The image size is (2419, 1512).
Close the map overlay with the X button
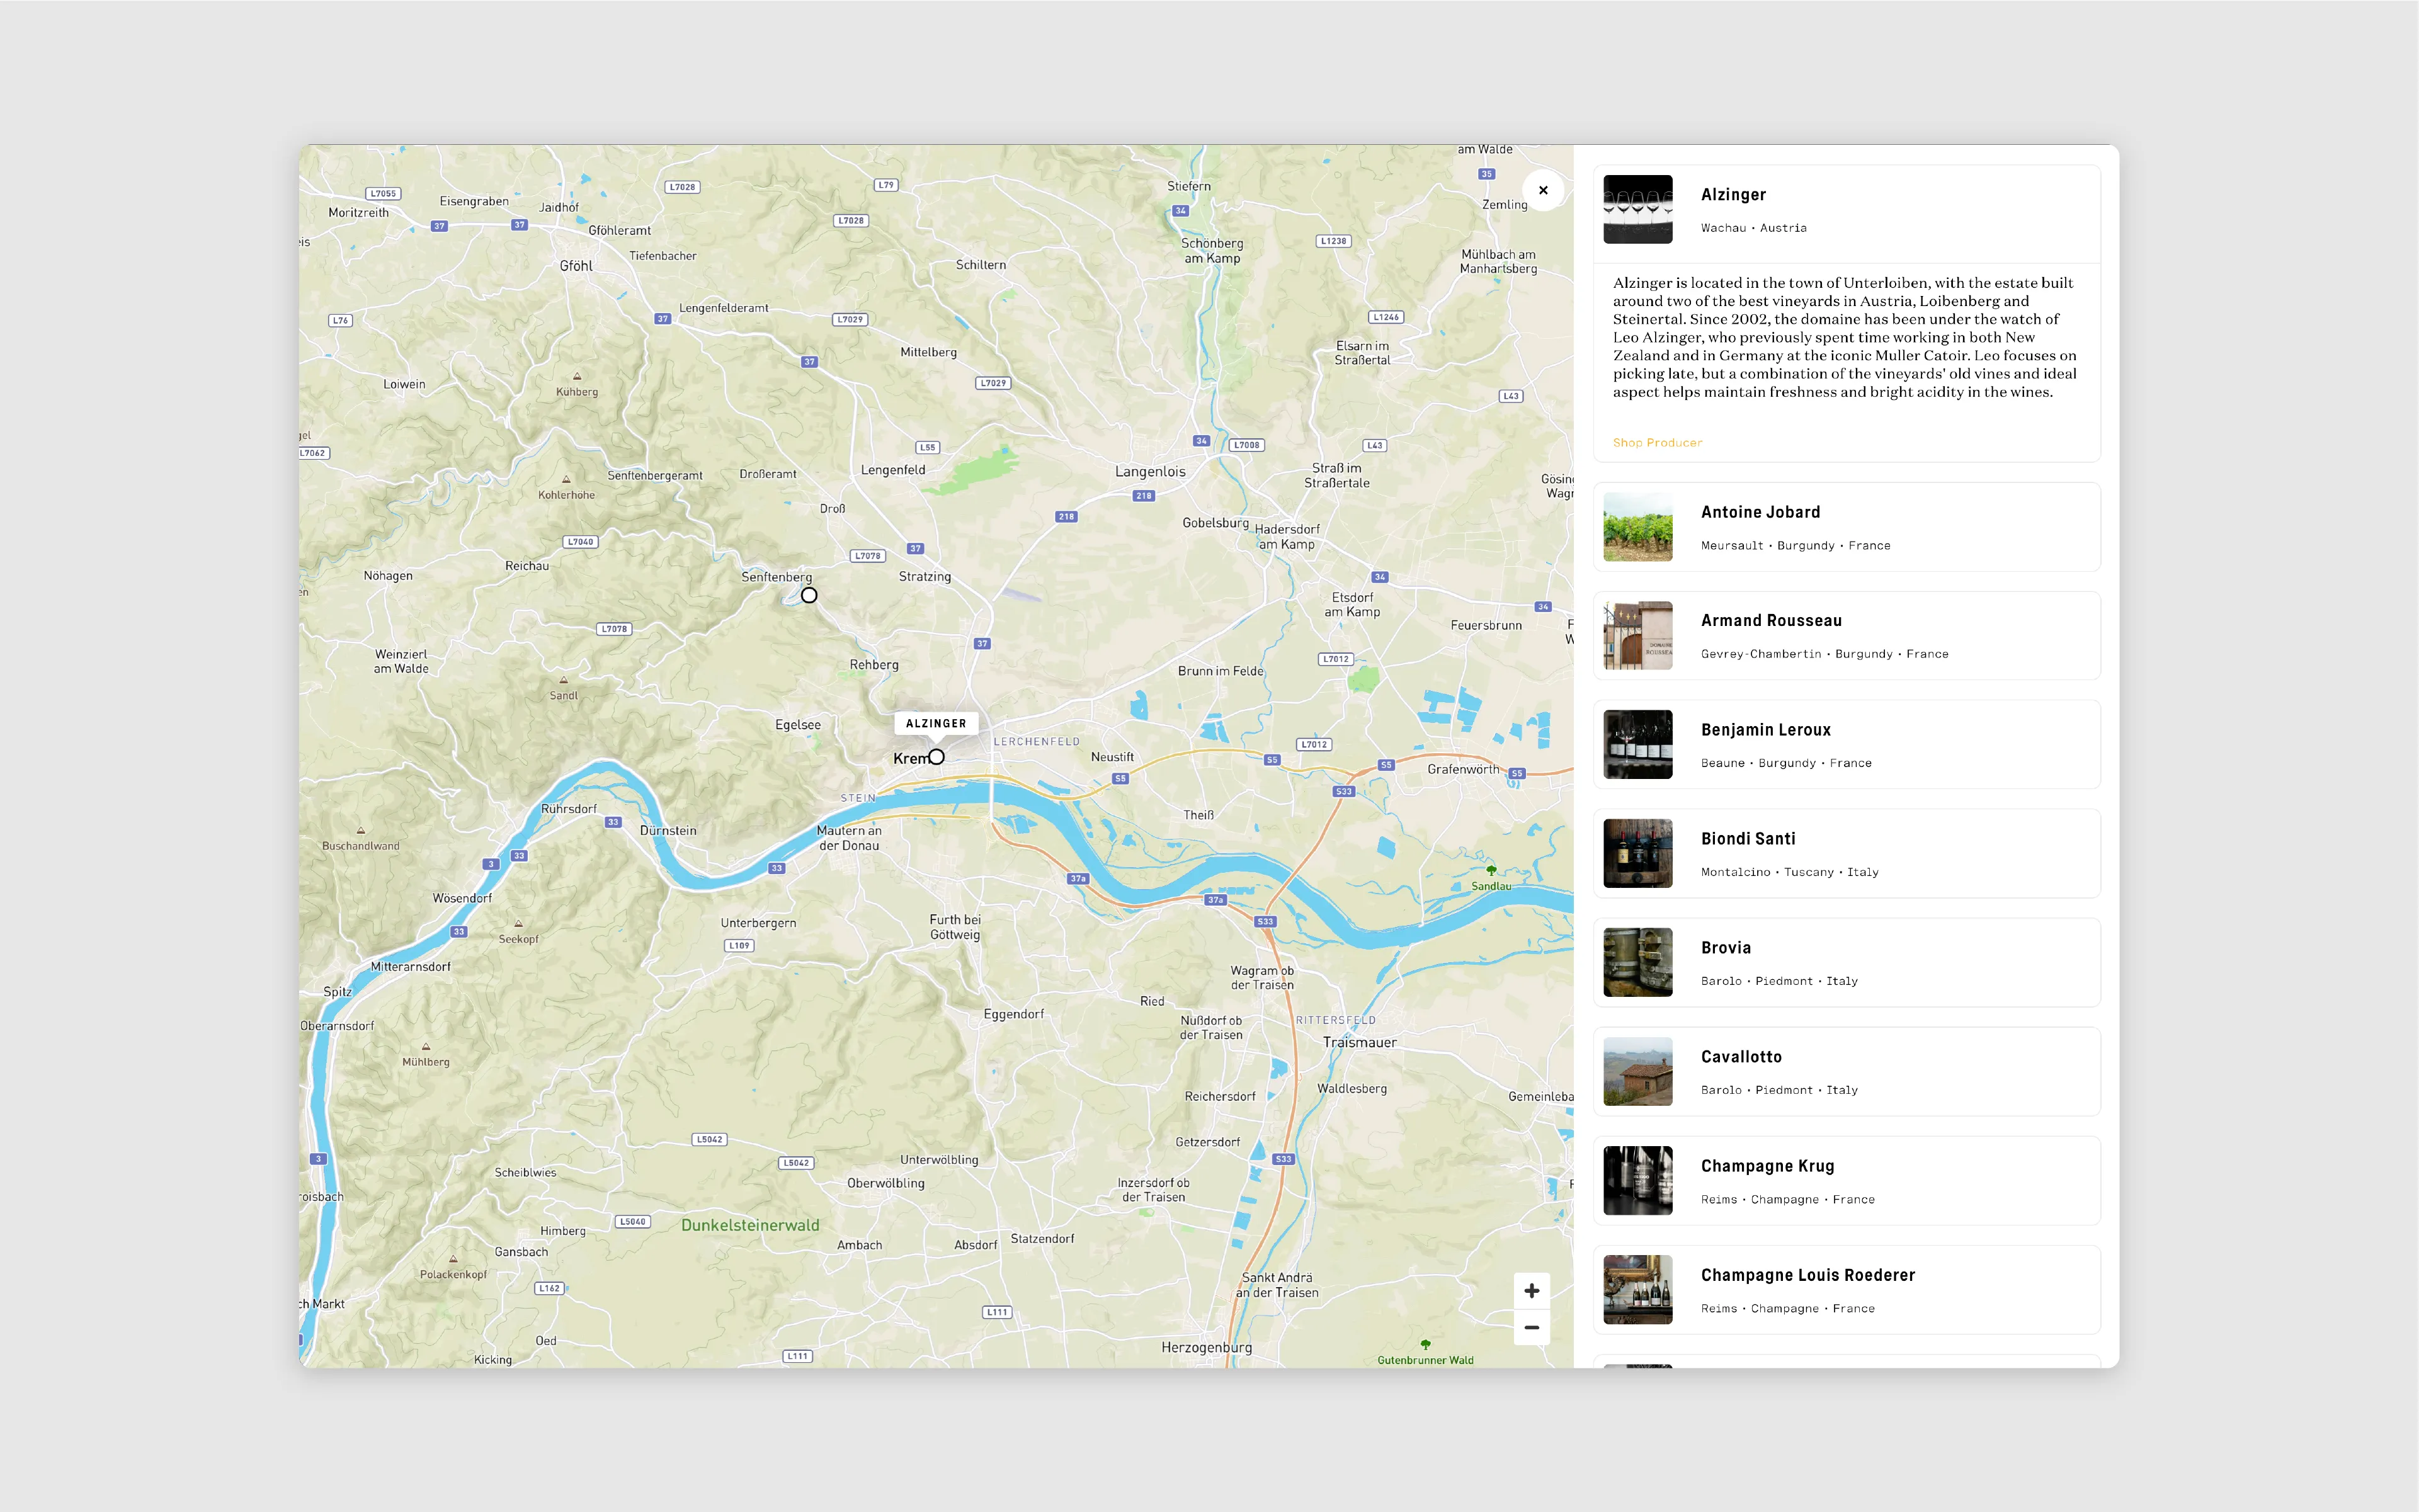tap(1543, 190)
